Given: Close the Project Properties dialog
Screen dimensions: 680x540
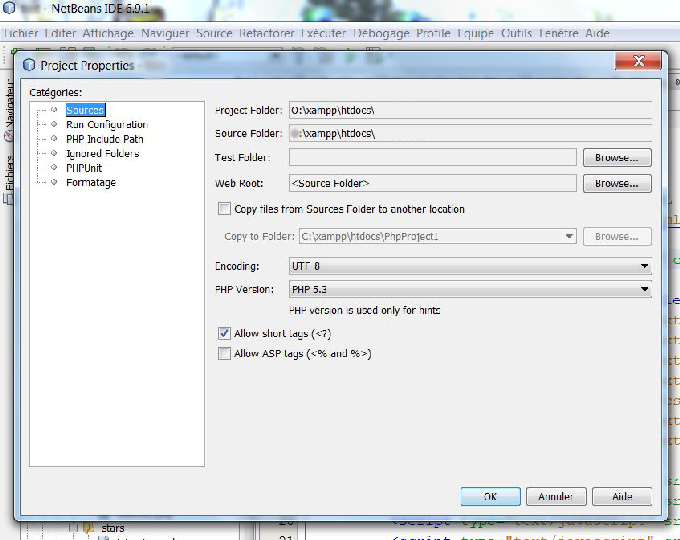Looking at the screenshot, I should [x=638, y=61].
